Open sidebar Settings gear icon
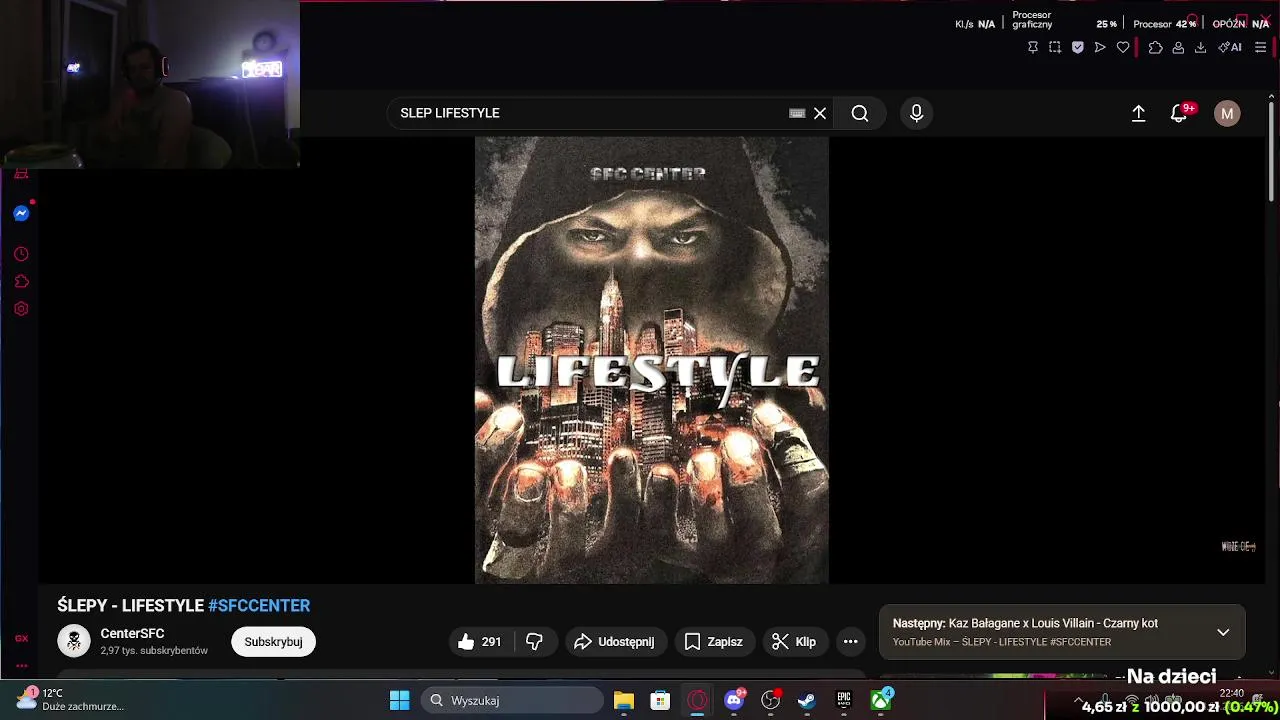 (x=21, y=309)
